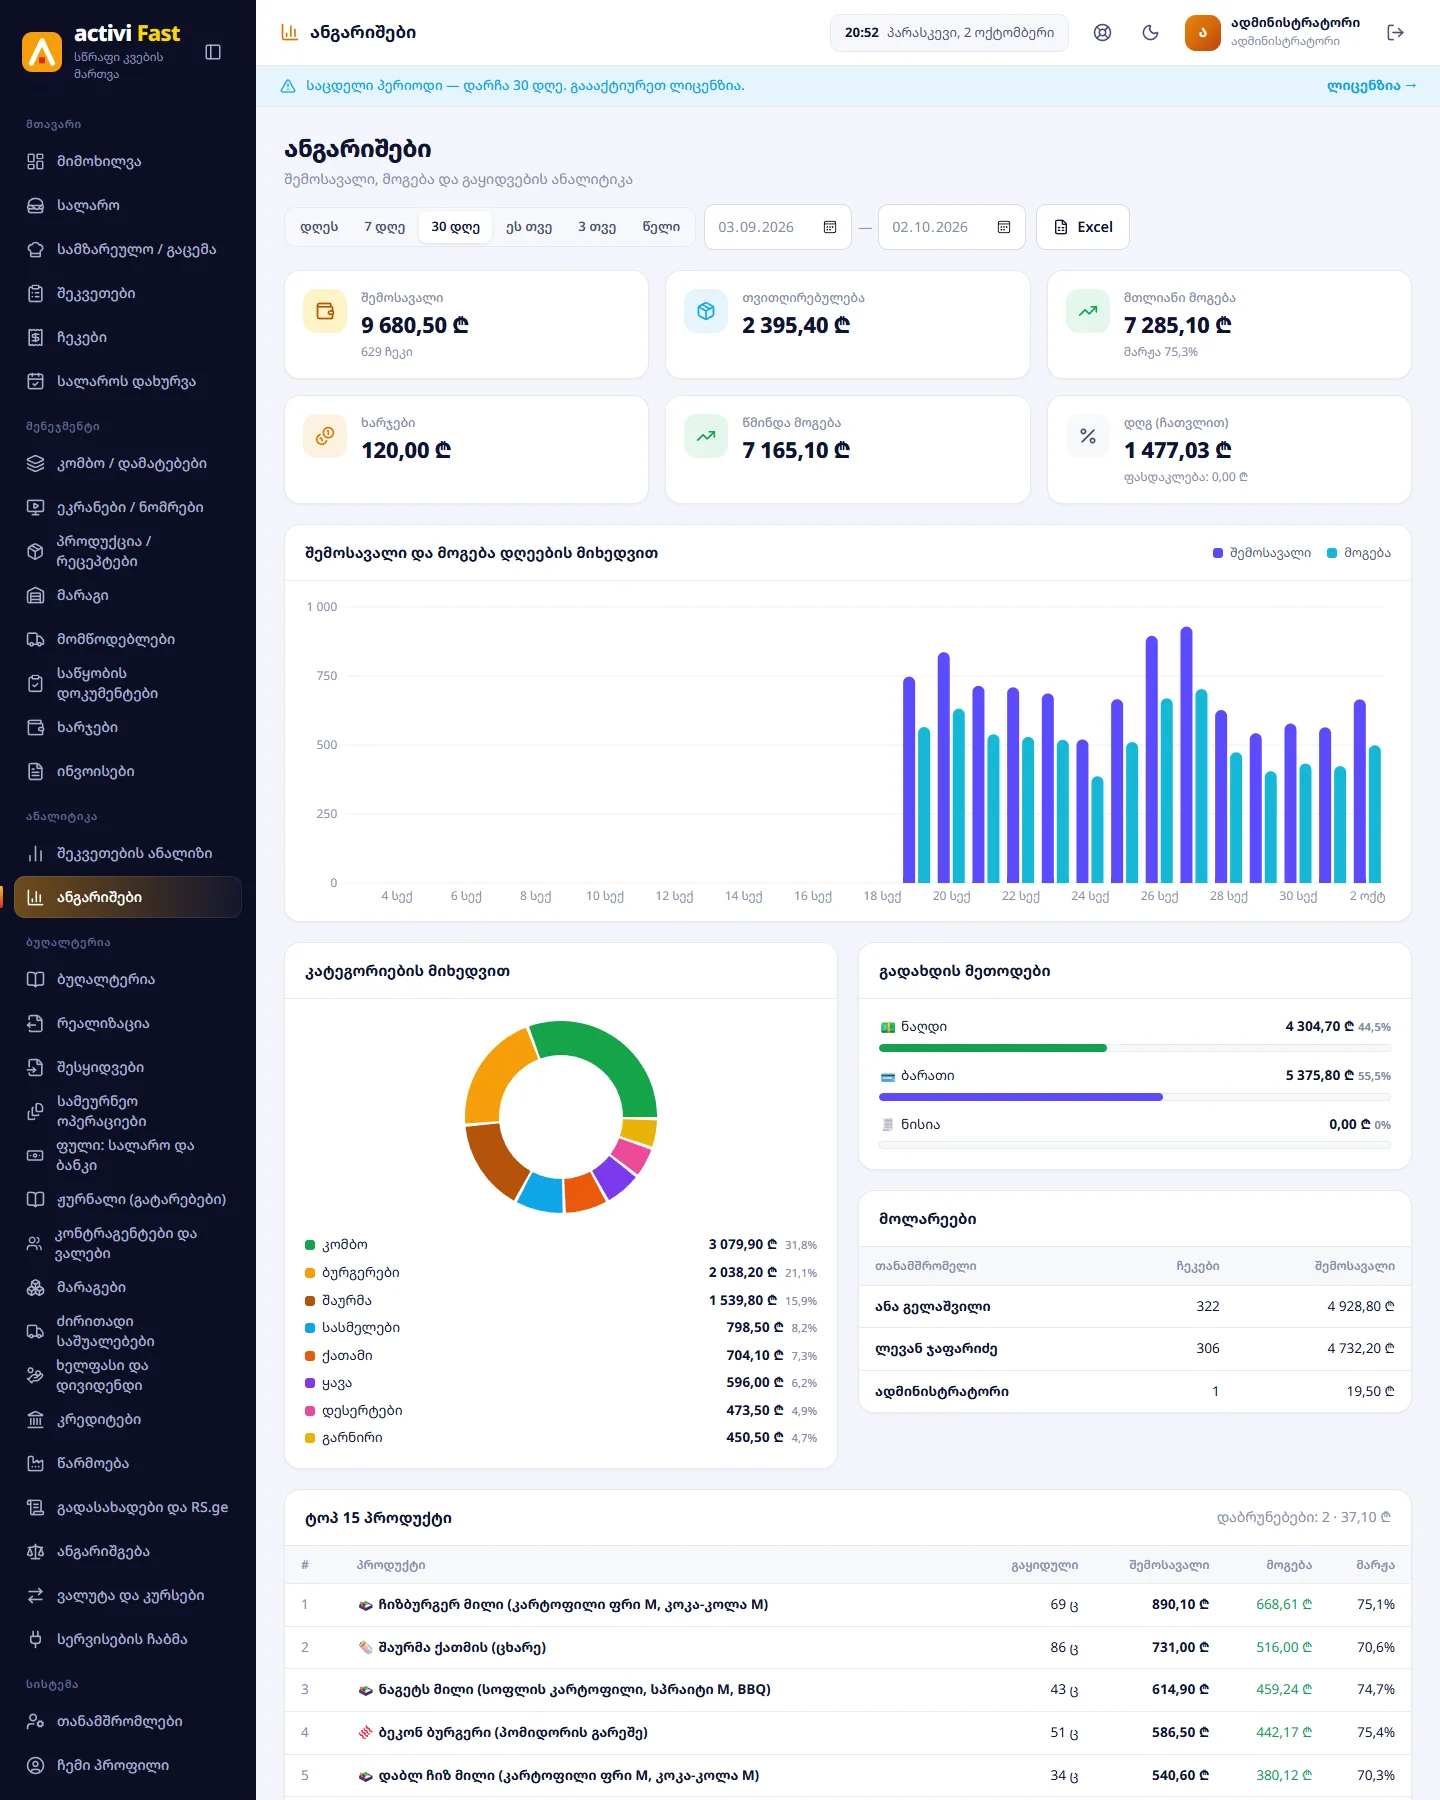Open სამზარეულო / გაცემა page
Screen dimensions: 1440x1800
(128, 250)
